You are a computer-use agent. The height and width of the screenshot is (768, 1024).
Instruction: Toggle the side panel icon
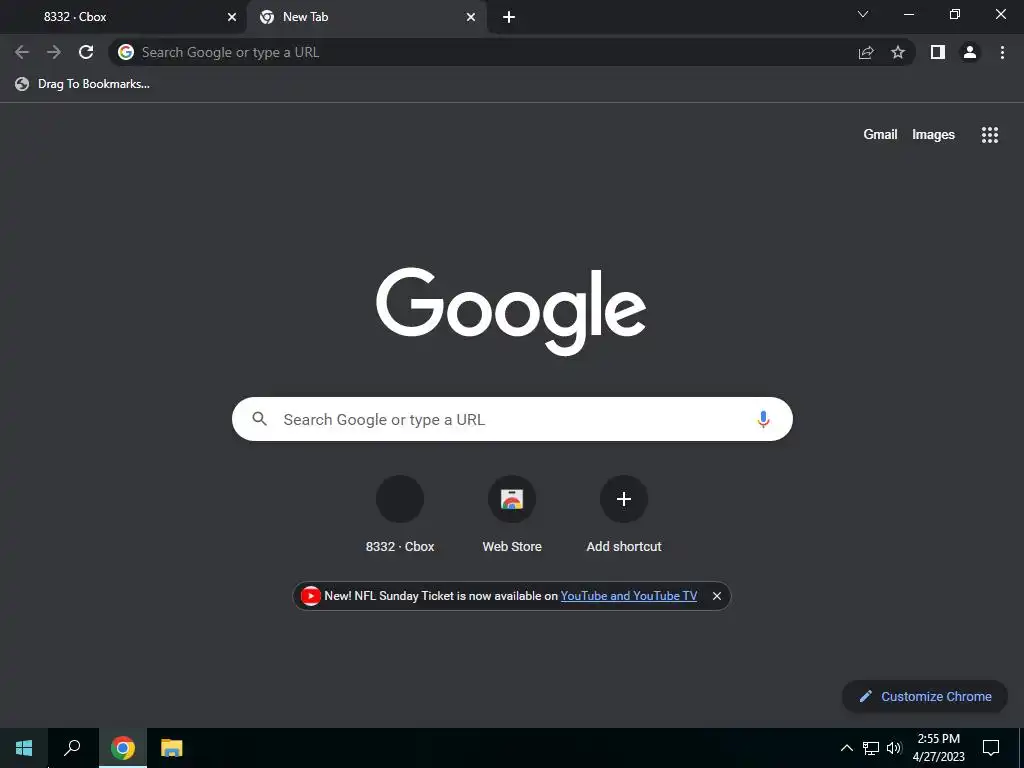(938, 52)
